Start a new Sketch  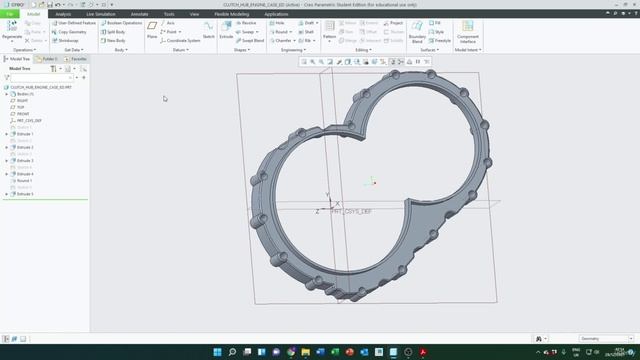[209, 30]
